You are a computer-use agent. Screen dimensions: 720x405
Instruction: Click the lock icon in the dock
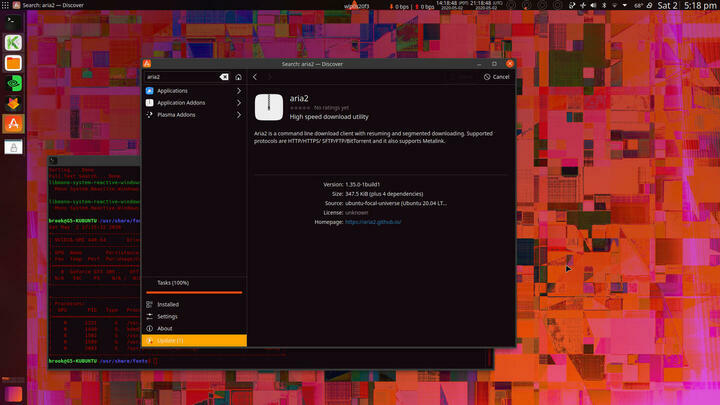pyautogui.click(x=13, y=147)
